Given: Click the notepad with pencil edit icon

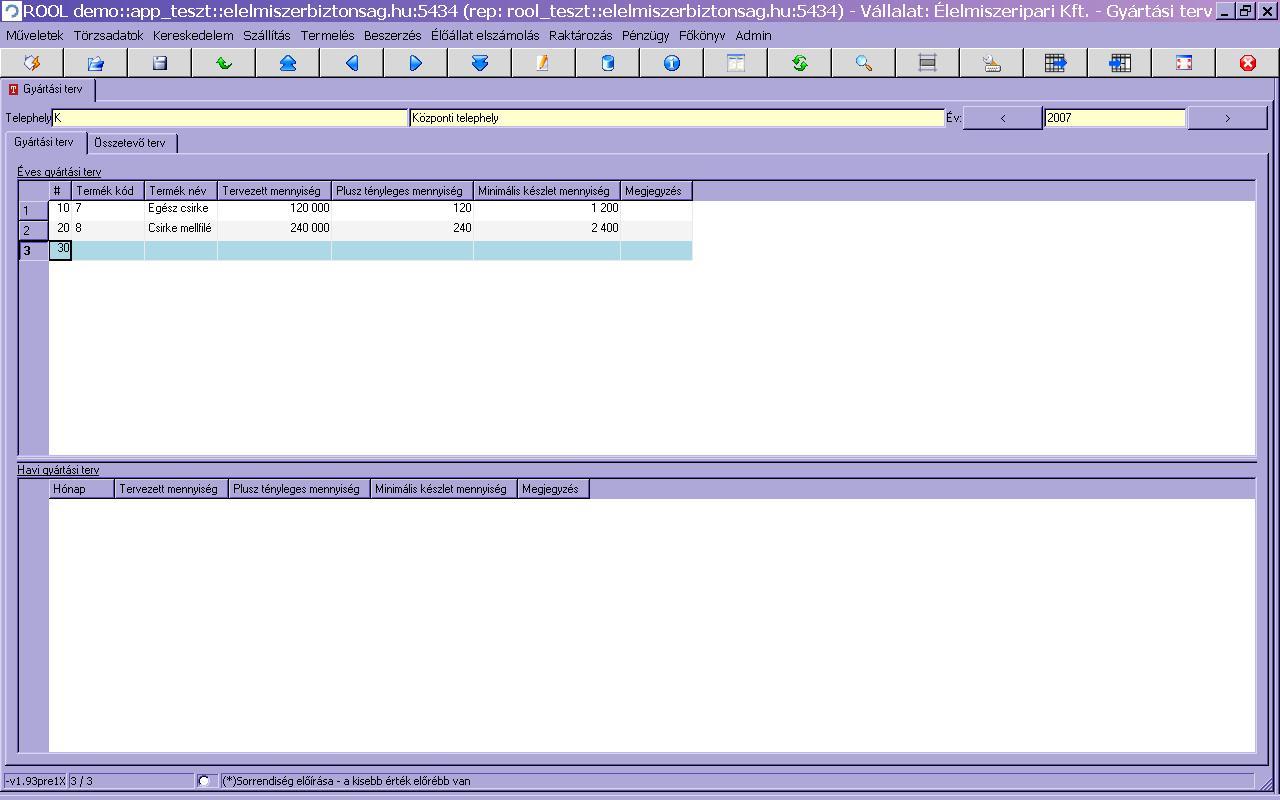Looking at the screenshot, I should click(x=543, y=63).
